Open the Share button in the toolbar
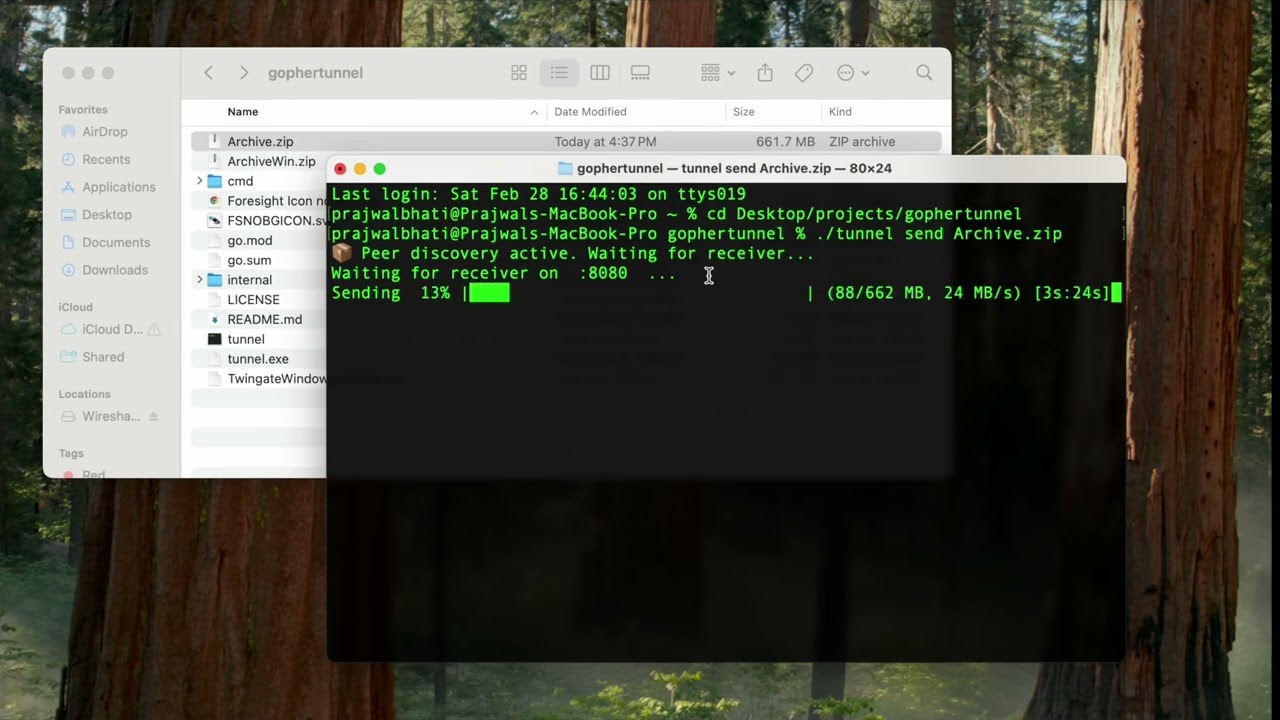The image size is (1280, 720). pos(763,72)
